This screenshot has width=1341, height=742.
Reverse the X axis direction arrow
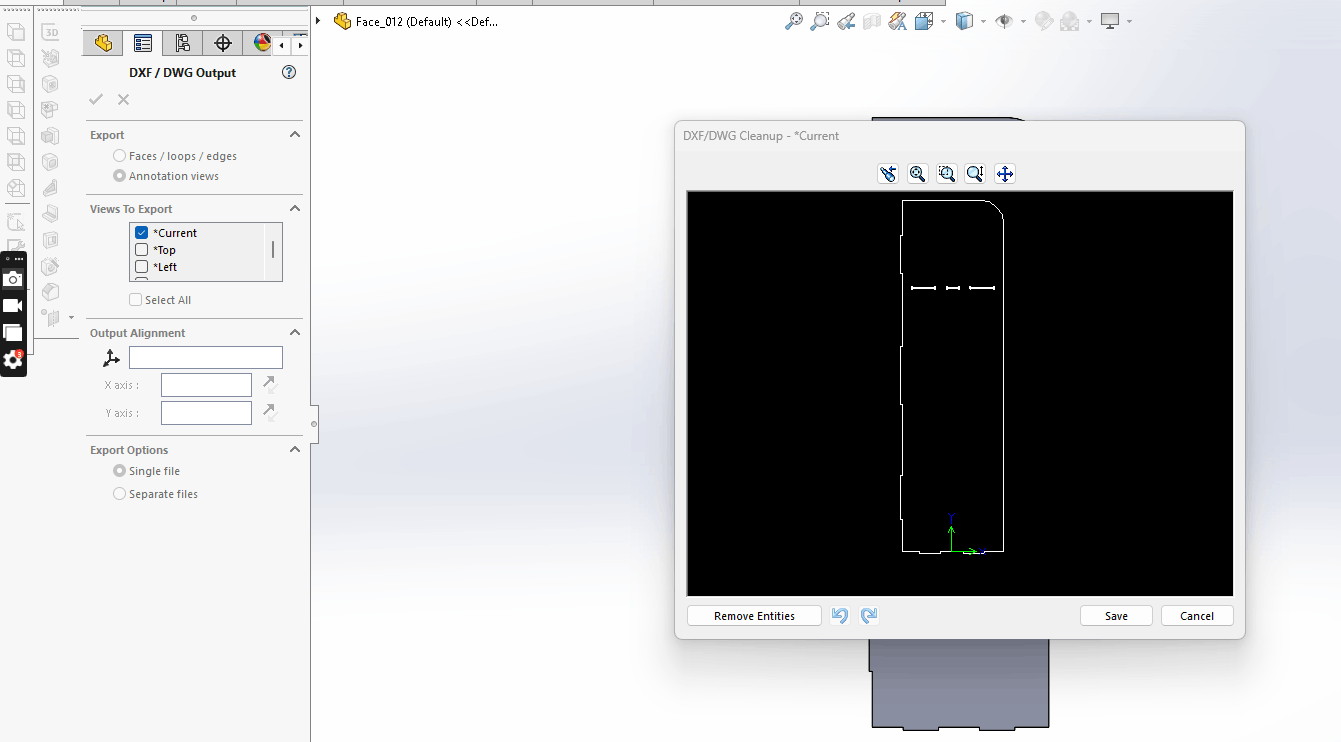coord(269,384)
